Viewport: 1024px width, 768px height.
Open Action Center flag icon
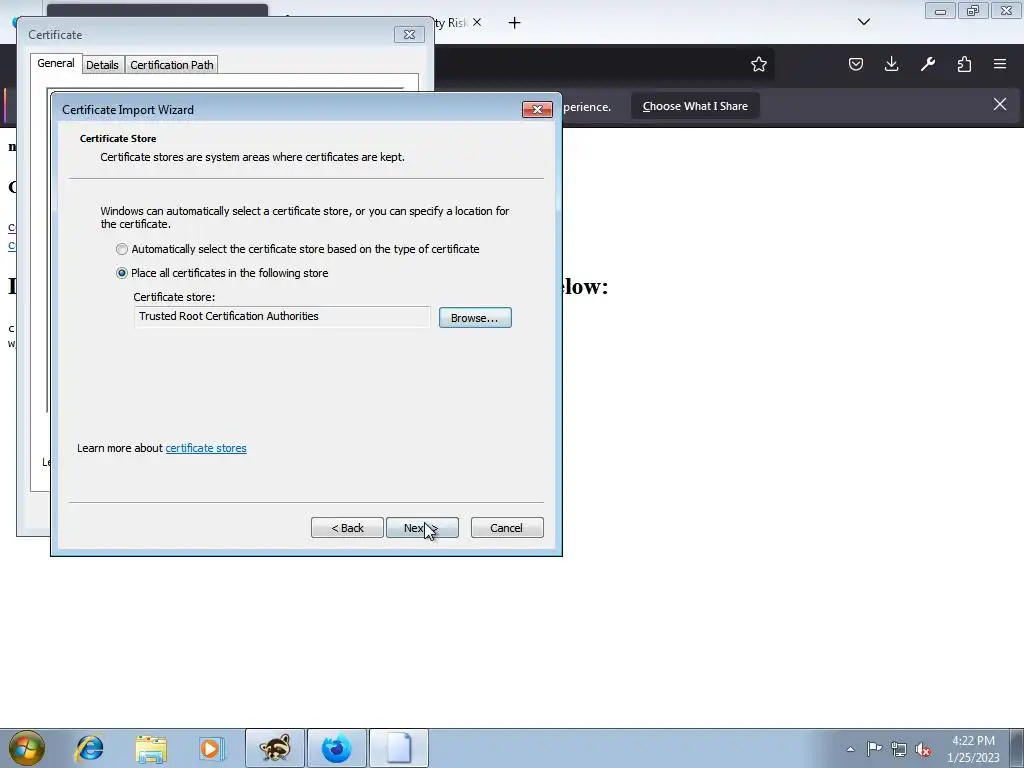874,748
